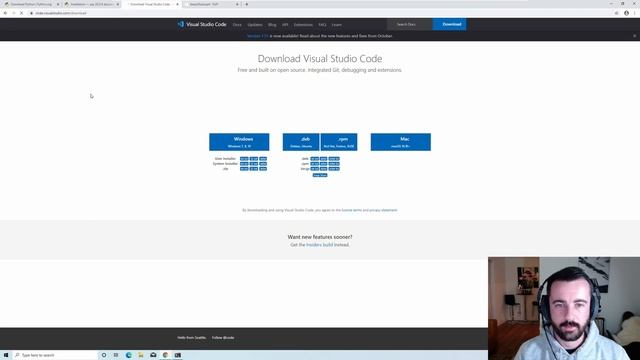Open the Docs menu item
Viewport: 640px width, 360px height.
[237, 25]
